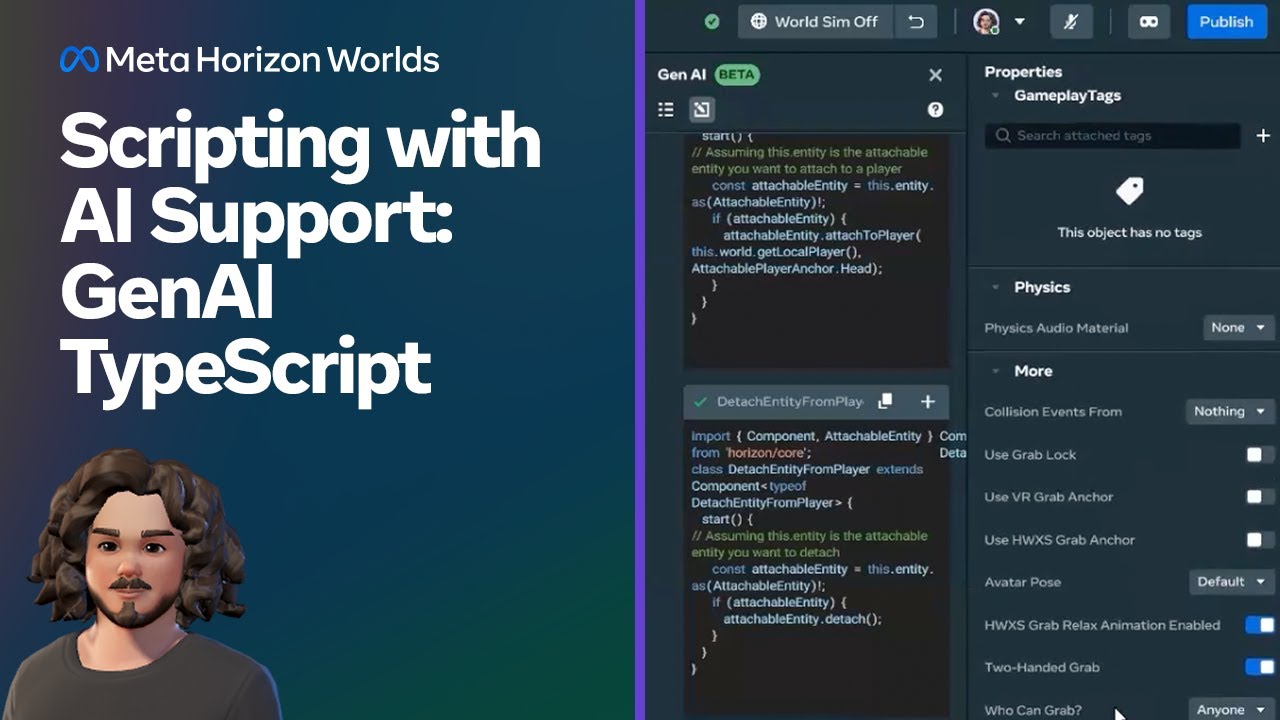The image size is (1280, 720).
Task: Toggle the muted microphone icon
Action: [x=1071, y=21]
